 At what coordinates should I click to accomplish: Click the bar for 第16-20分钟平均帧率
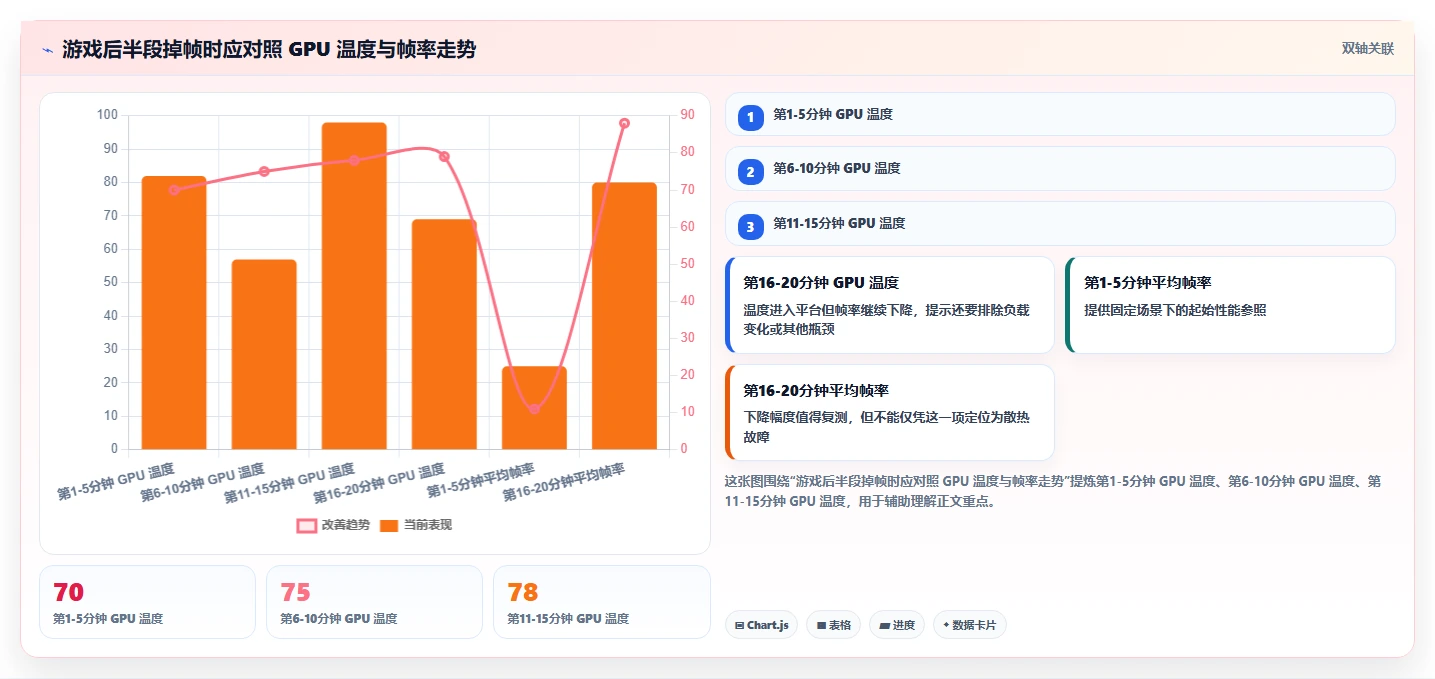click(x=624, y=316)
